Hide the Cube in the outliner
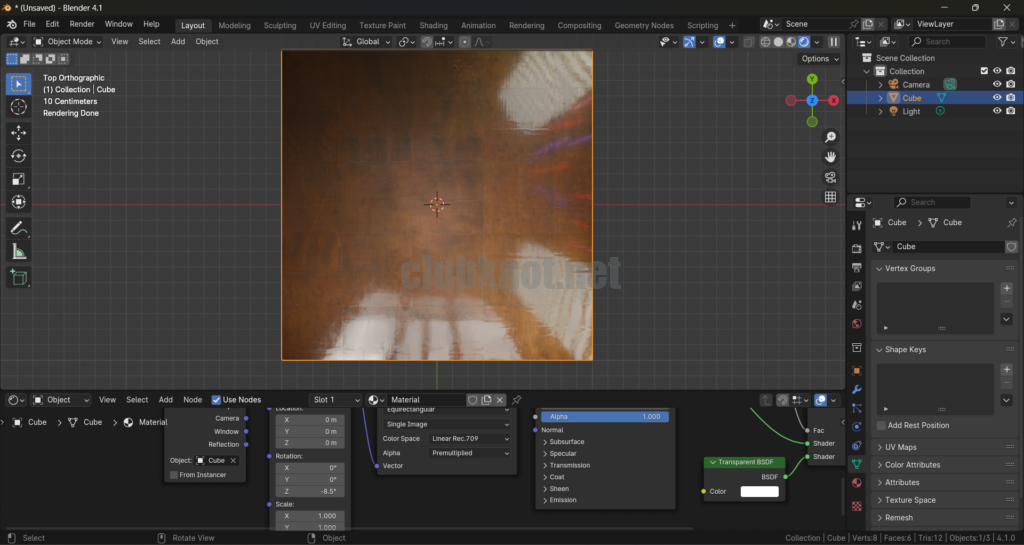Image resolution: width=1024 pixels, height=545 pixels. pyautogui.click(x=996, y=98)
